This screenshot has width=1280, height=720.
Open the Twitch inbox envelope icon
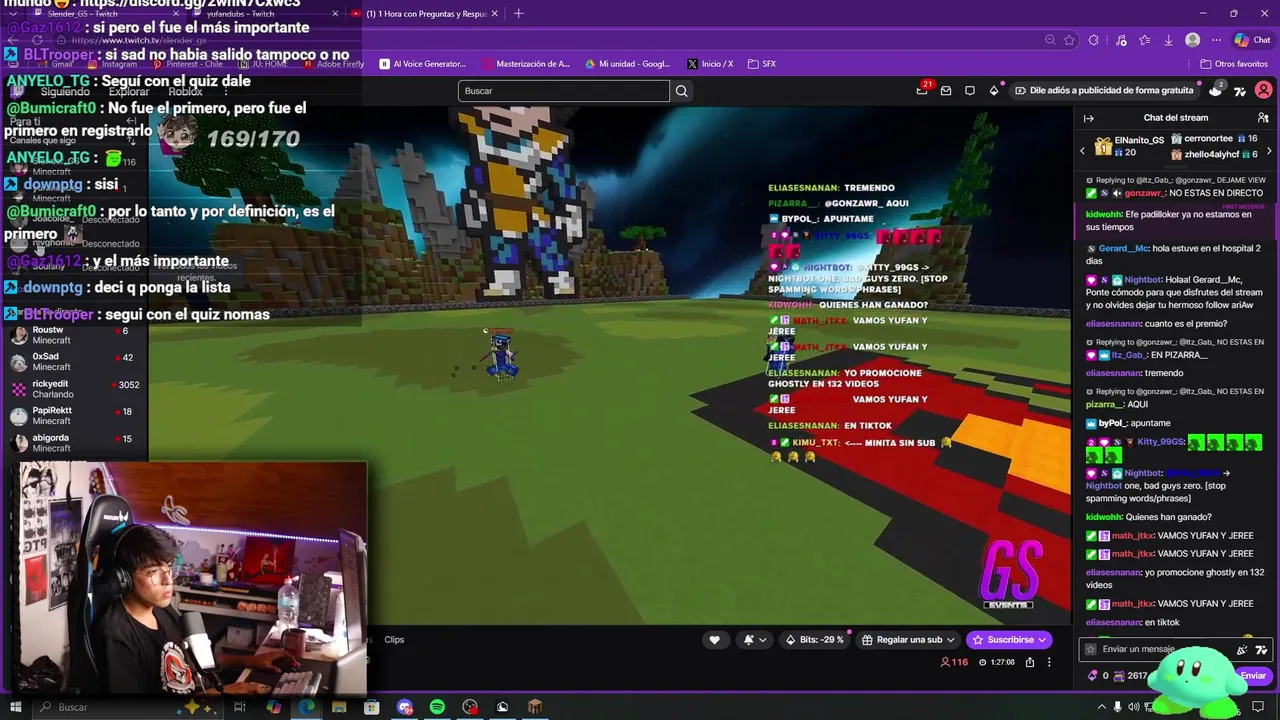point(946,91)
